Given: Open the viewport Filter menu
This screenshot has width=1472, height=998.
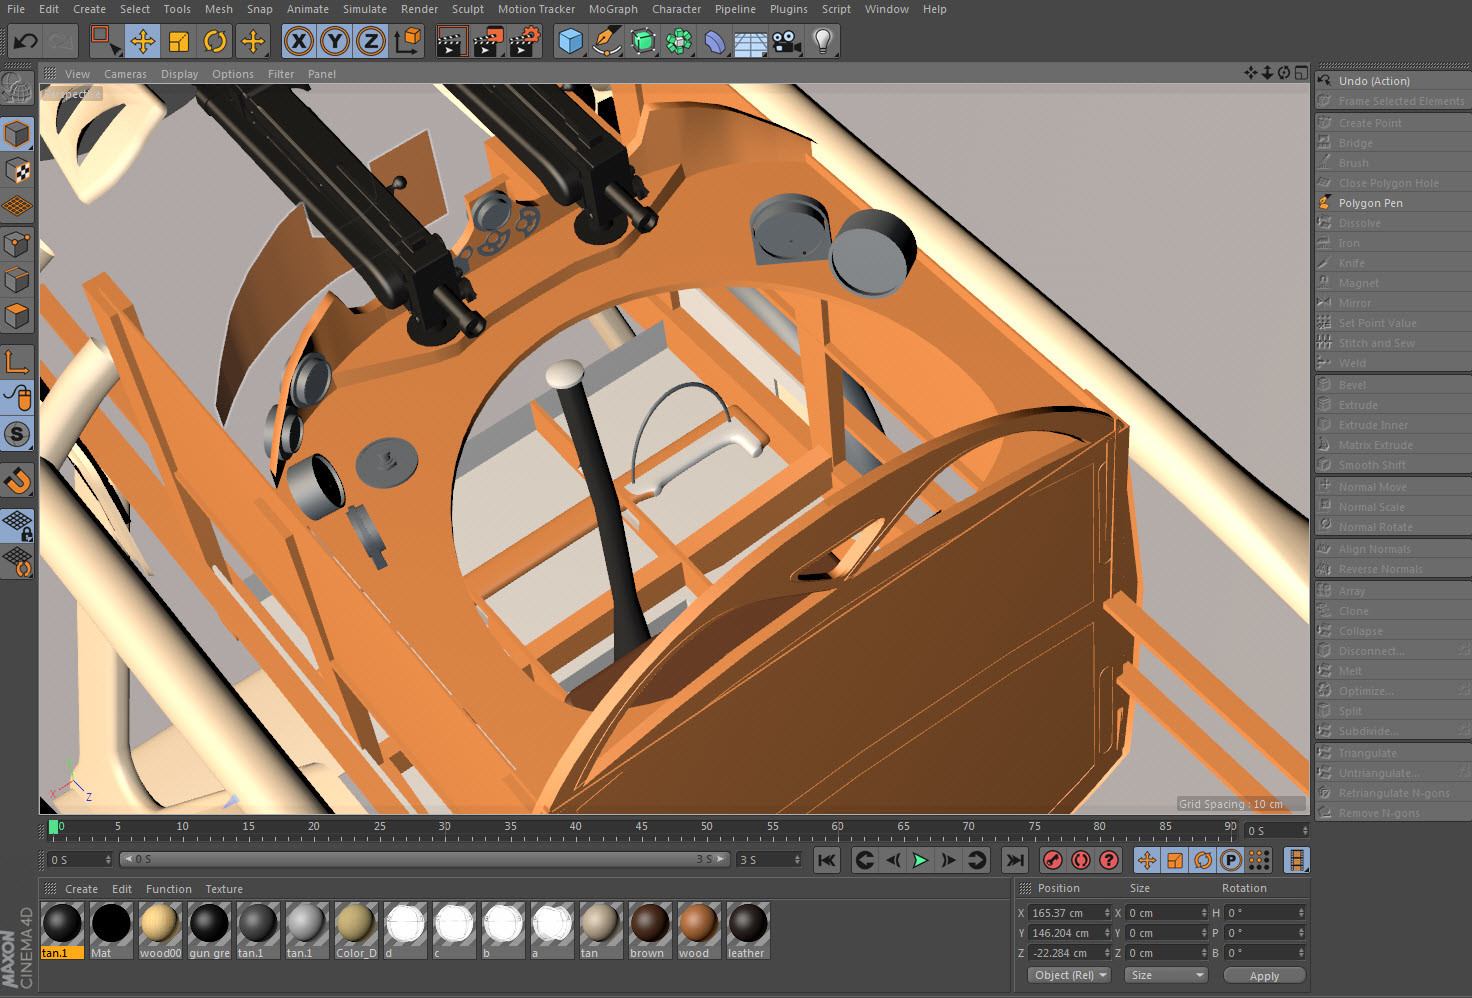Looking at the screenshot, I should [281, 74].
